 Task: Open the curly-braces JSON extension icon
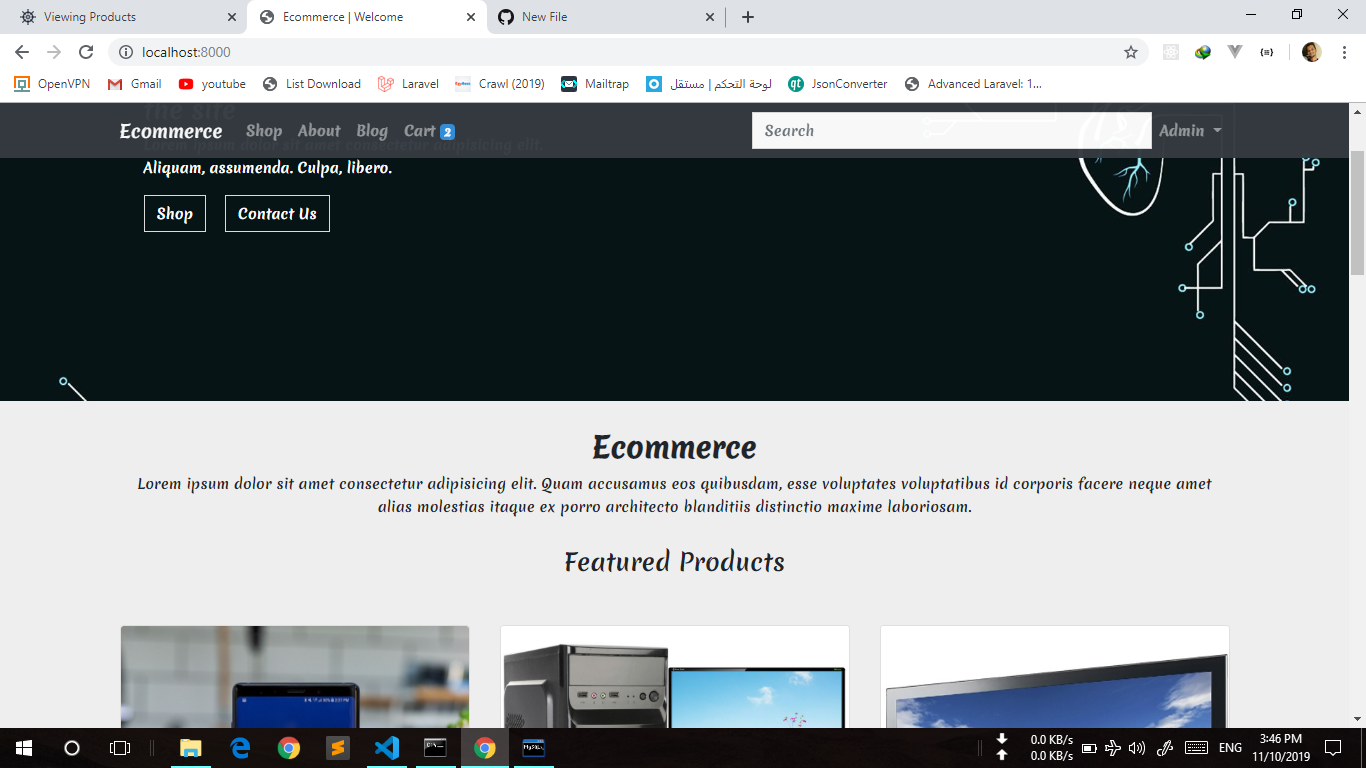(x=1267, y=52)
